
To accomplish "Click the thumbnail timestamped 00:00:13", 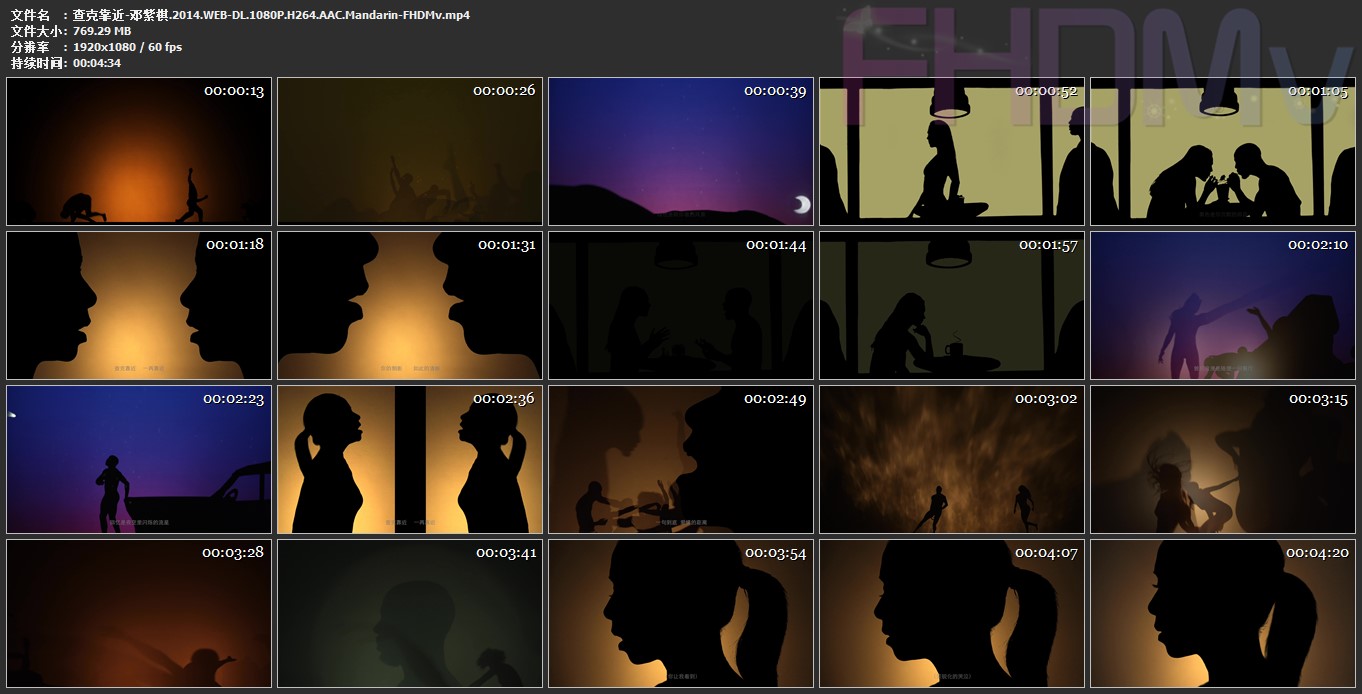I will coord(139,151).
